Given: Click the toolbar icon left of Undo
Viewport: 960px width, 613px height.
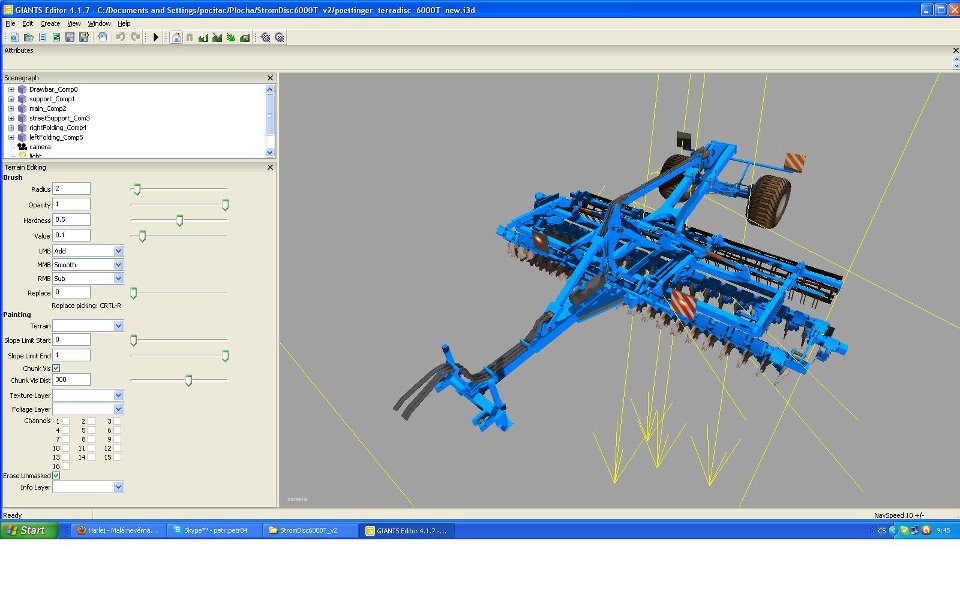Looking at the screenshot, I should [x=103, y=37].
